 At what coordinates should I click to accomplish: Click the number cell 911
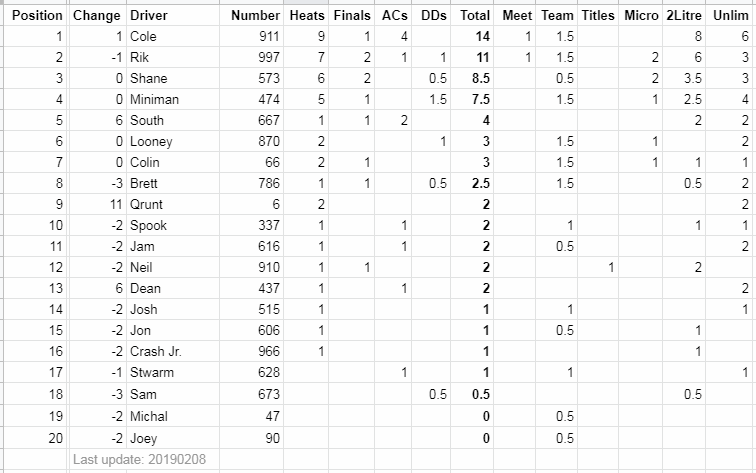[x=267, y=36]
